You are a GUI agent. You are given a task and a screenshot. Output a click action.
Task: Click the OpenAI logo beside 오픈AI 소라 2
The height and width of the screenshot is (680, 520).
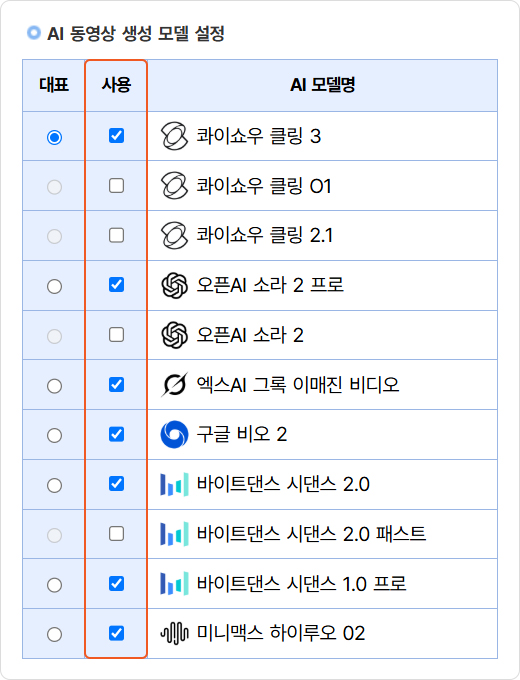tap(174, 335)
